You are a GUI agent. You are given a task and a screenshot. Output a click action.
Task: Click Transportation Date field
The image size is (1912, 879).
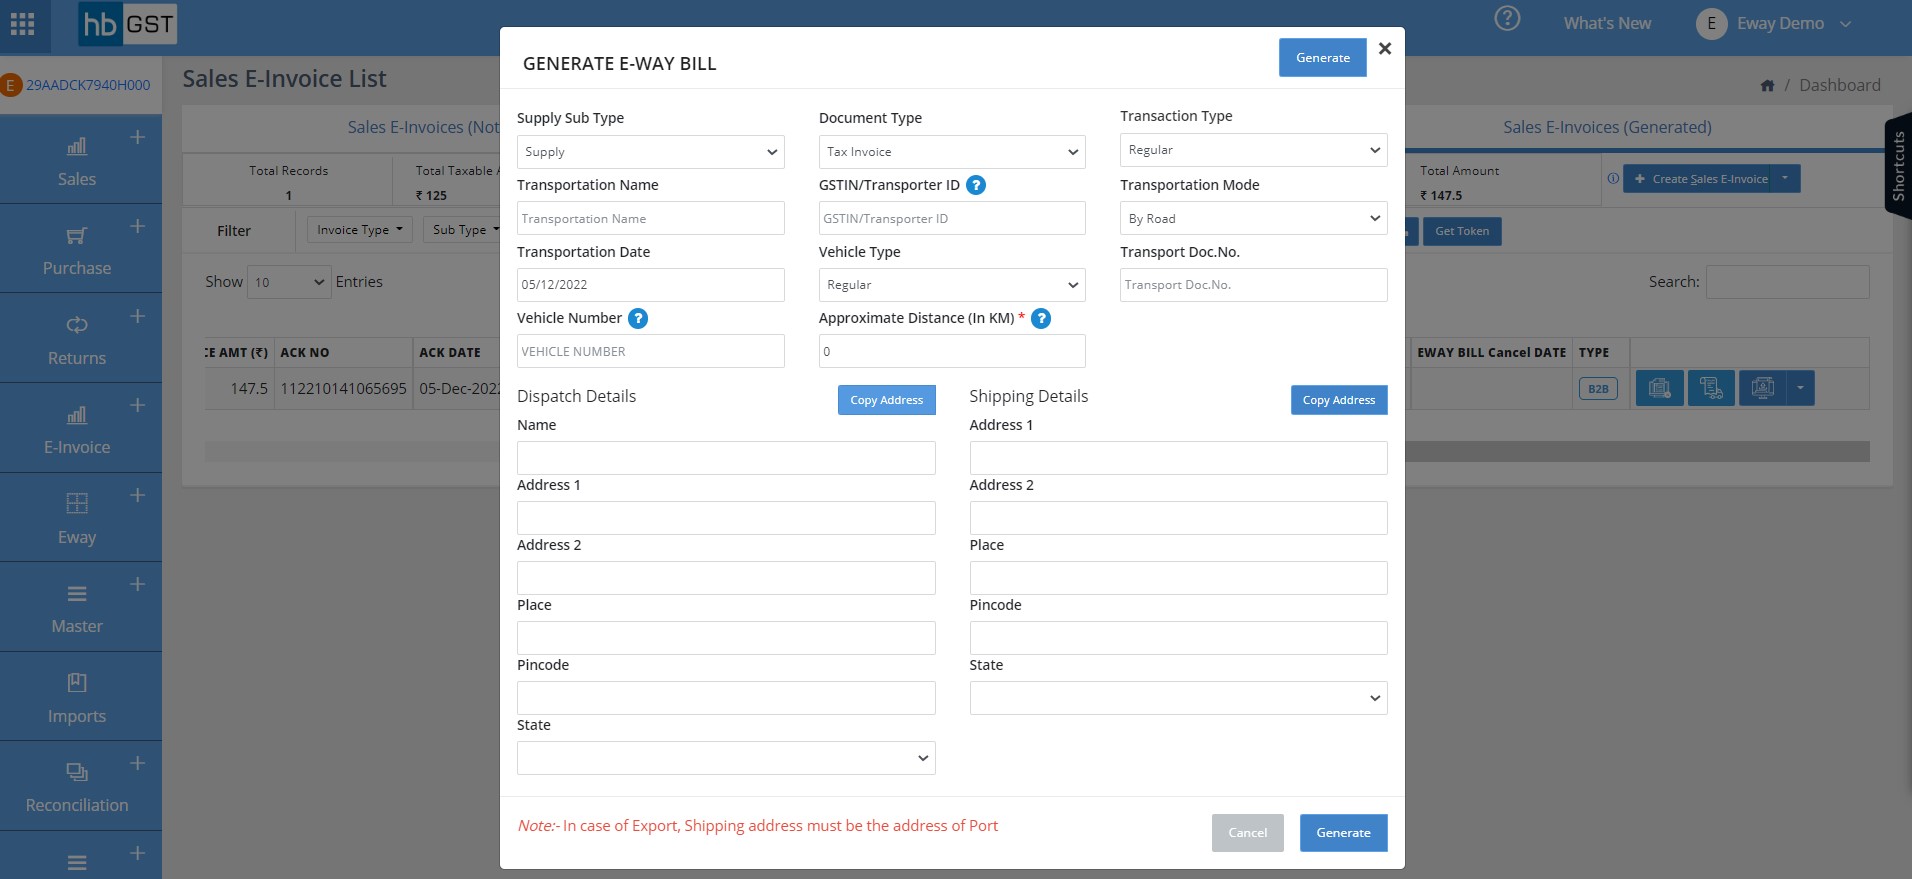coord(650,285)
